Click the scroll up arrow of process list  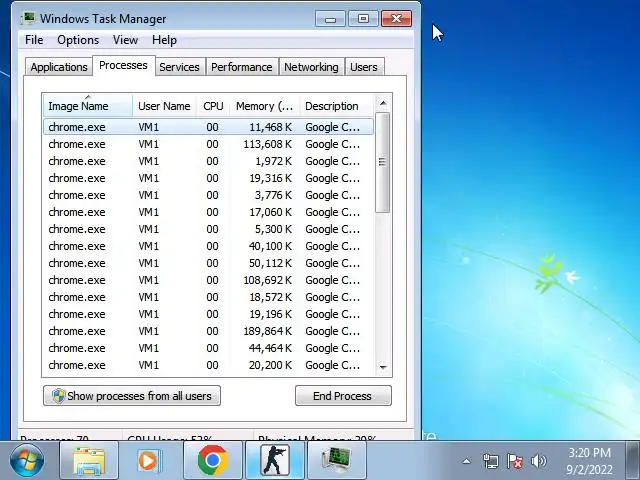coord(383,103)
